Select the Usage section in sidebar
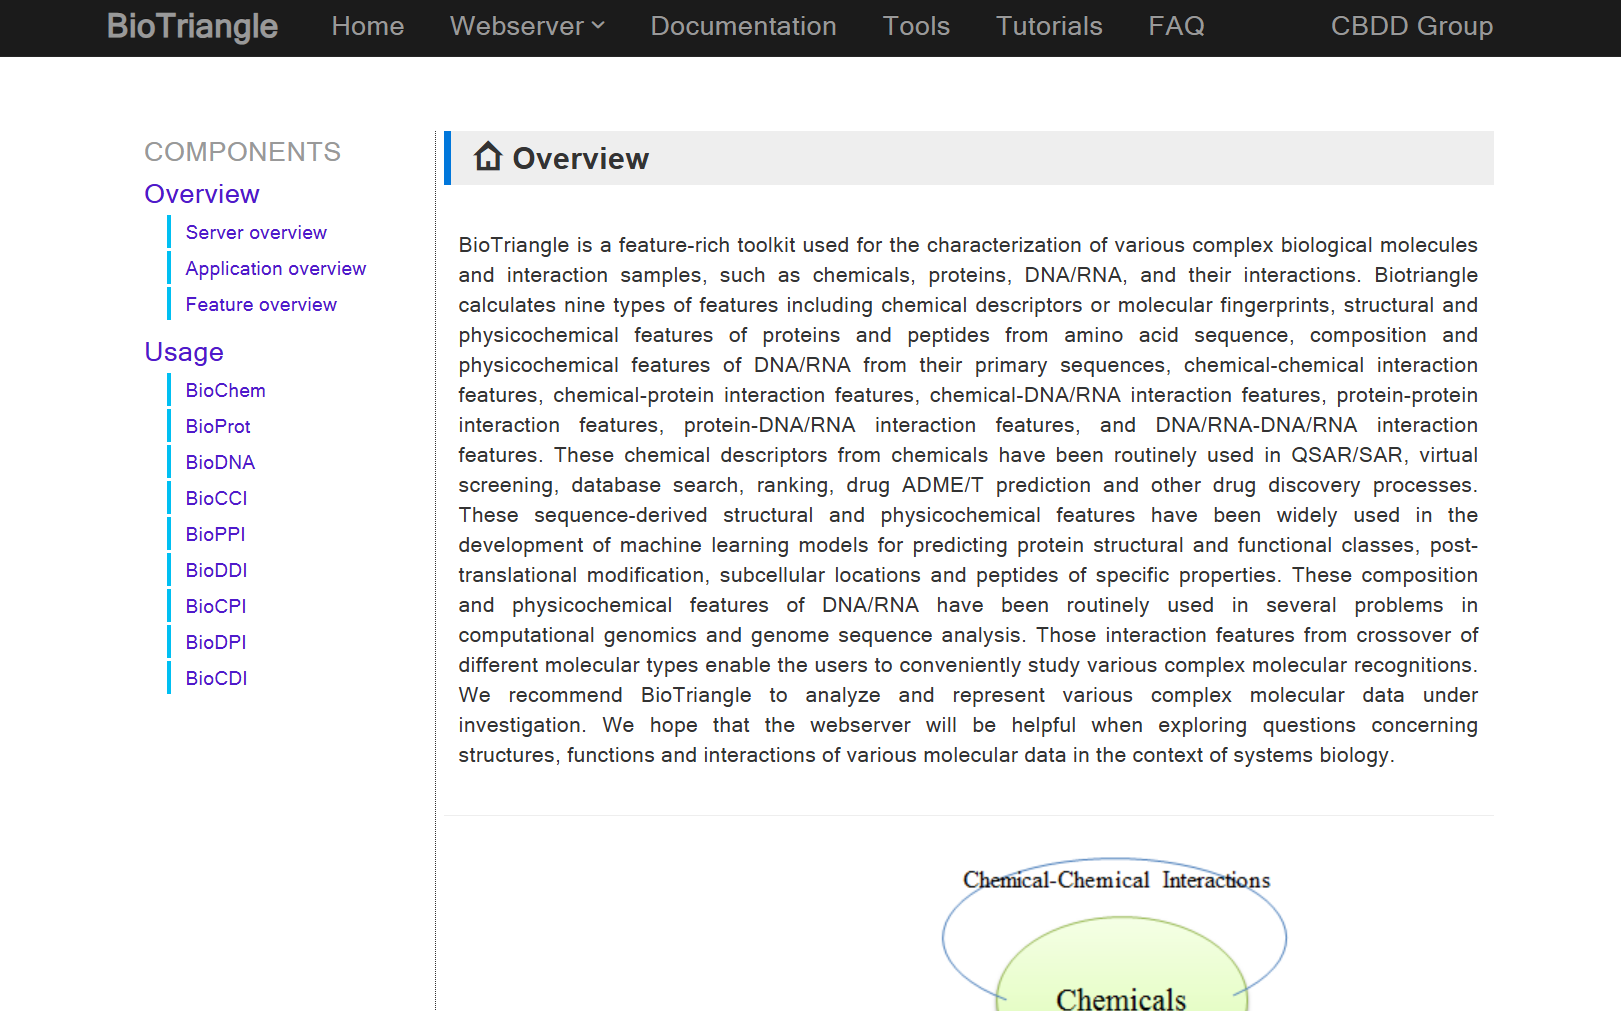 [184, 352]
